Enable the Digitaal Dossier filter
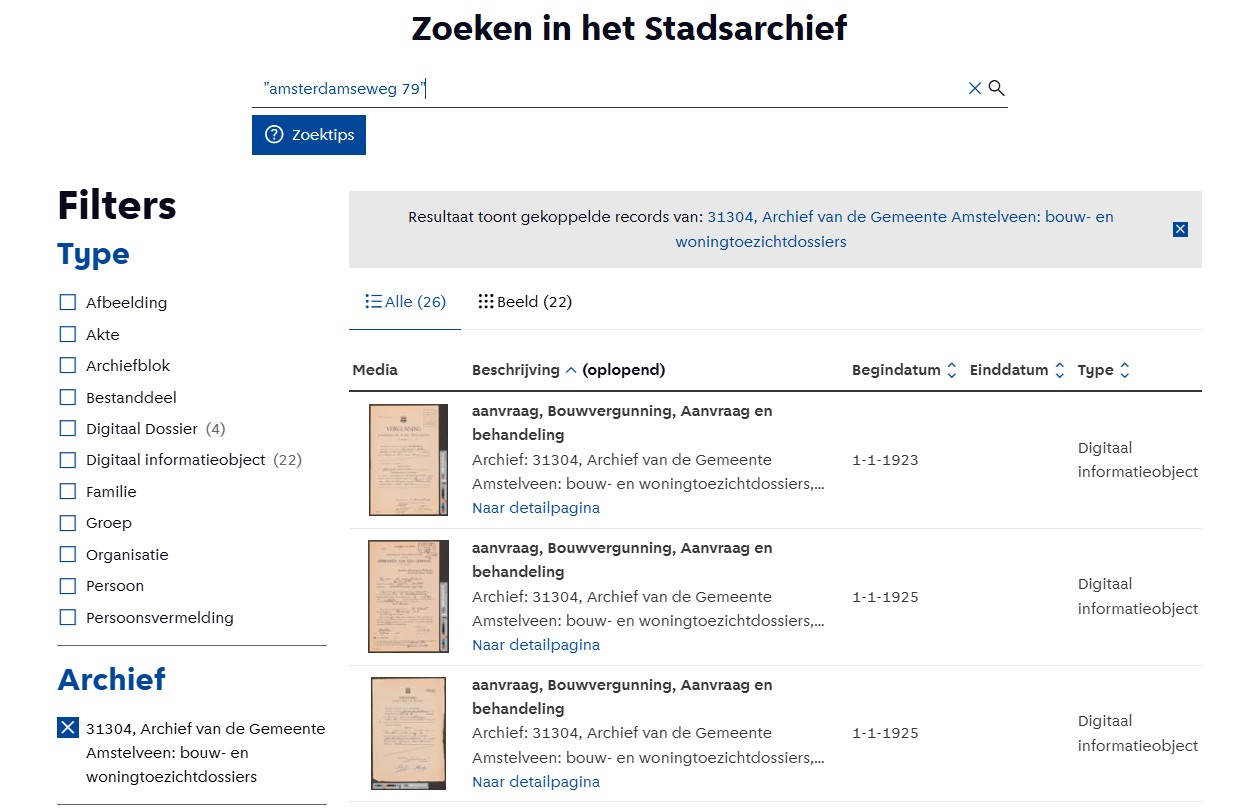Viewport: 1243px width, 810px height. pos(68,428)
